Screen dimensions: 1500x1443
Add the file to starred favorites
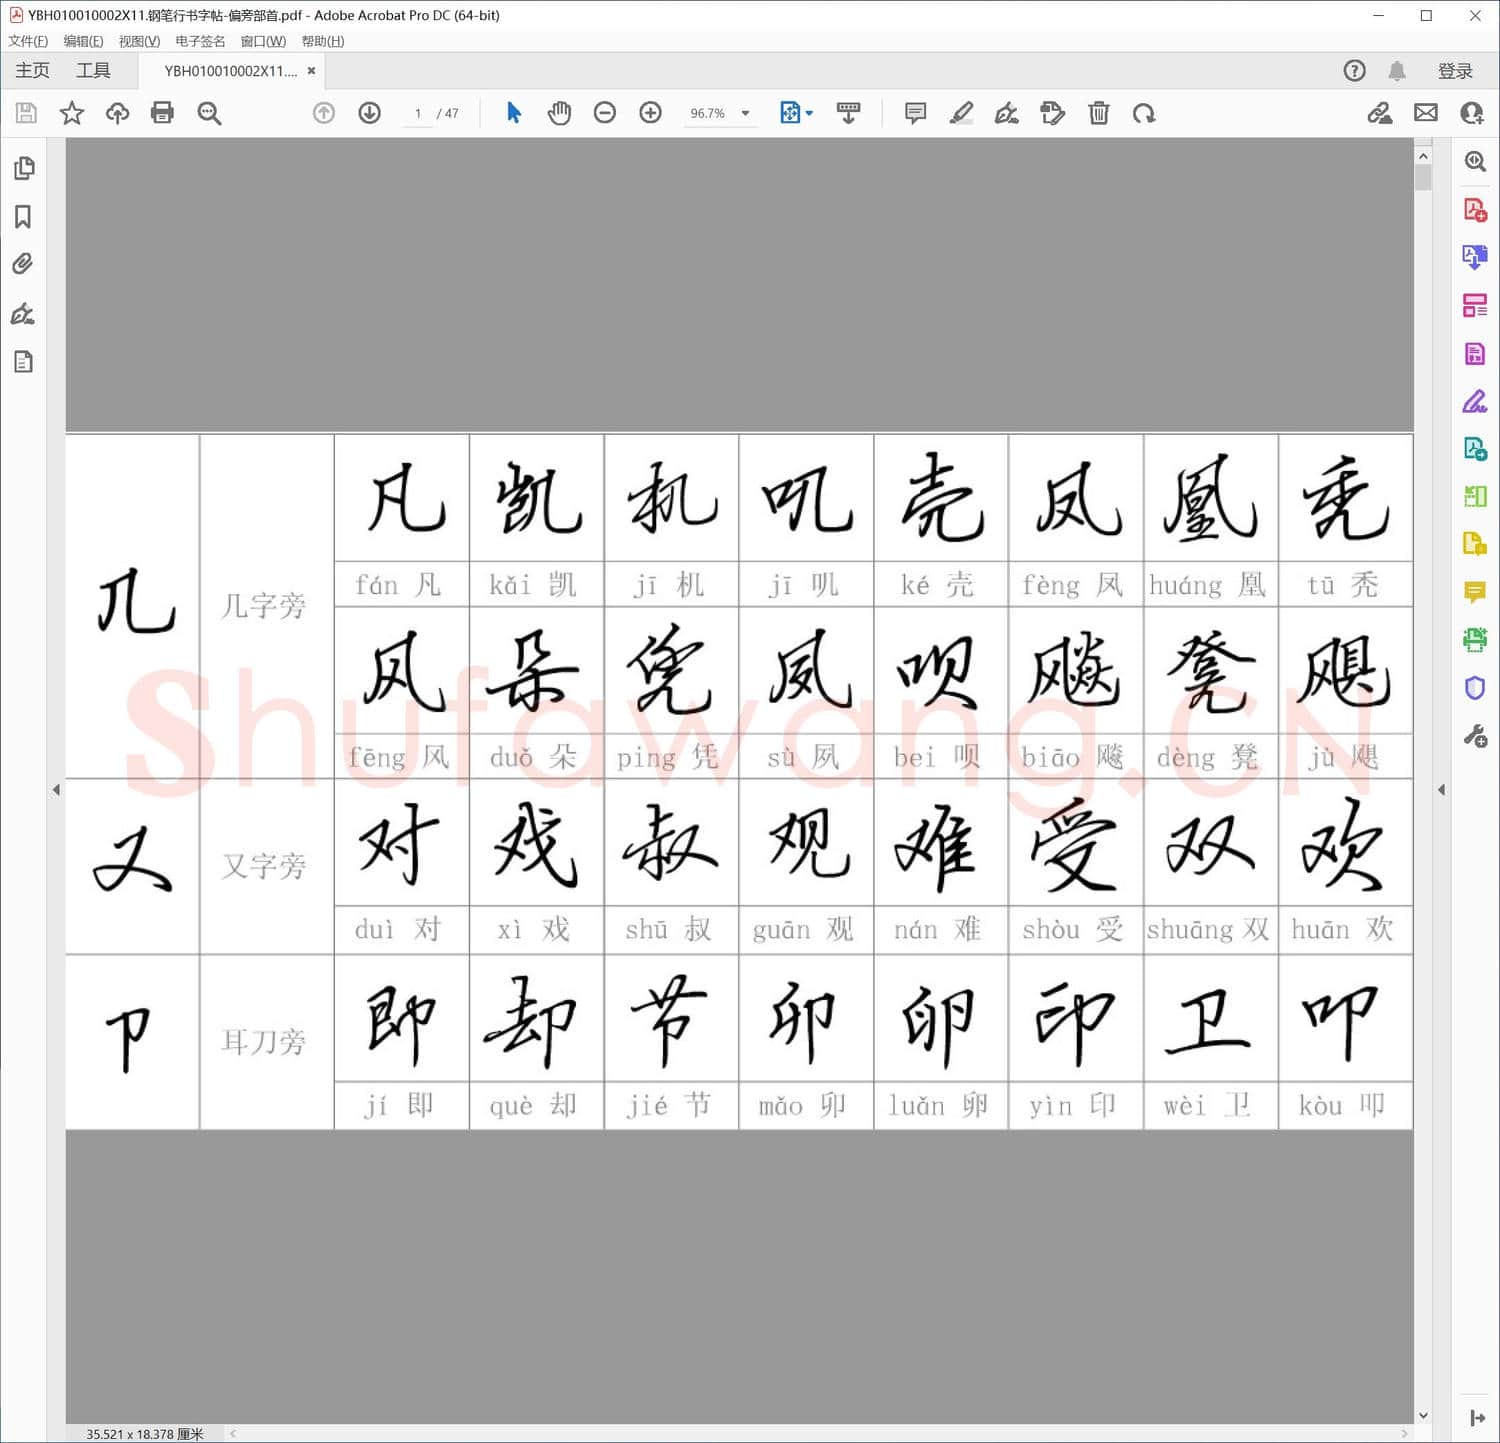coord(72,113)
